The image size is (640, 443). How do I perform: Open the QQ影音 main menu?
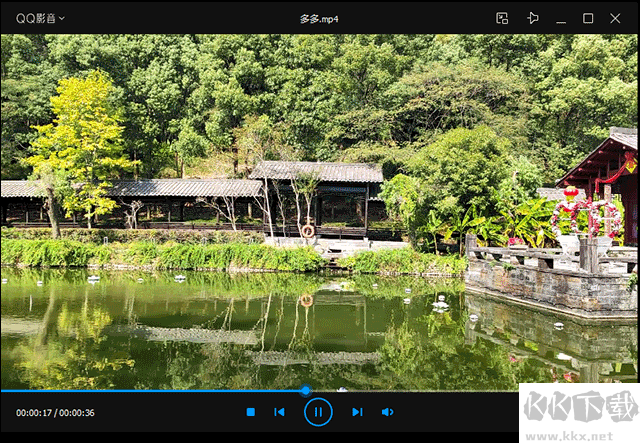(34, 18)
